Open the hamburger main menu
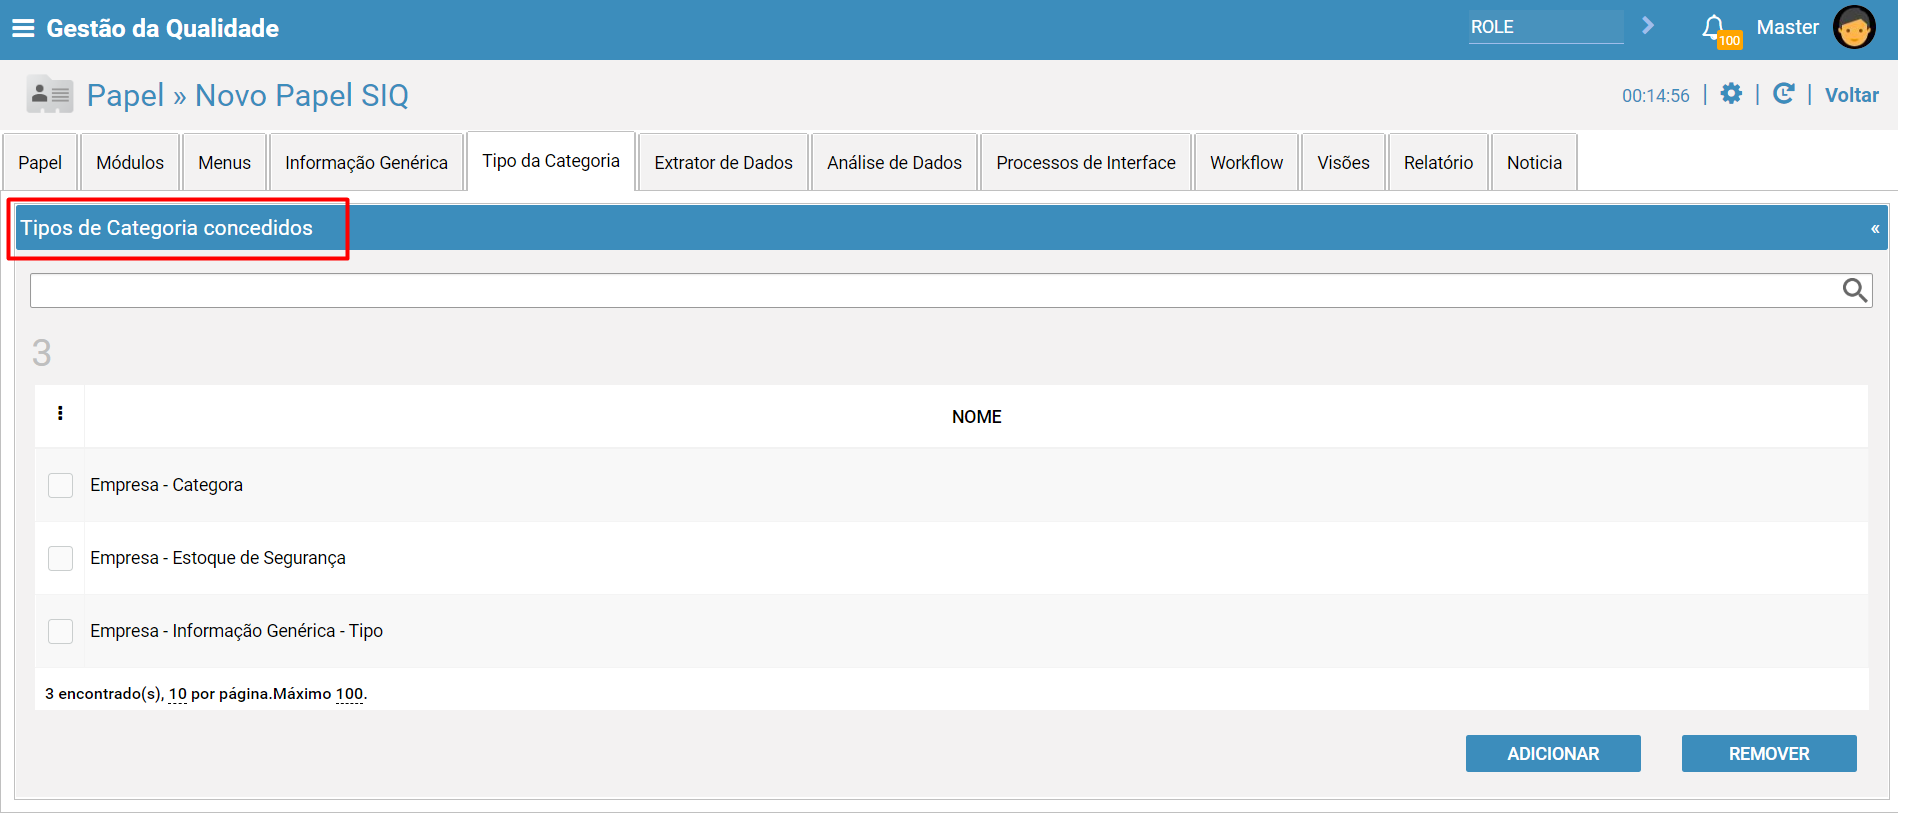 tap(23, 28)
